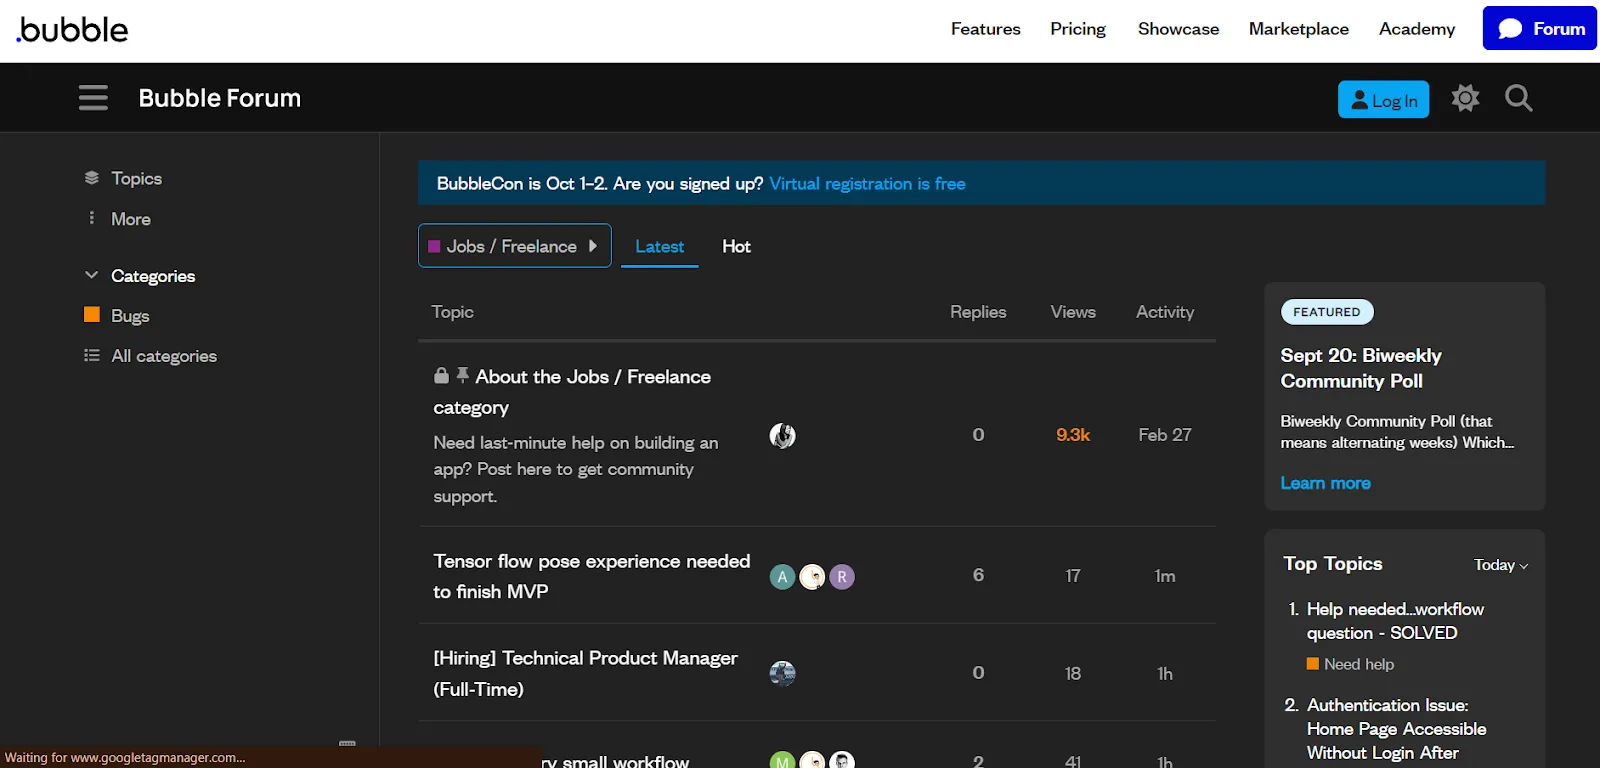Click the green 'A' avatar on Tensor flow topic
This screenshot has height=768, width=1600.
782,577
